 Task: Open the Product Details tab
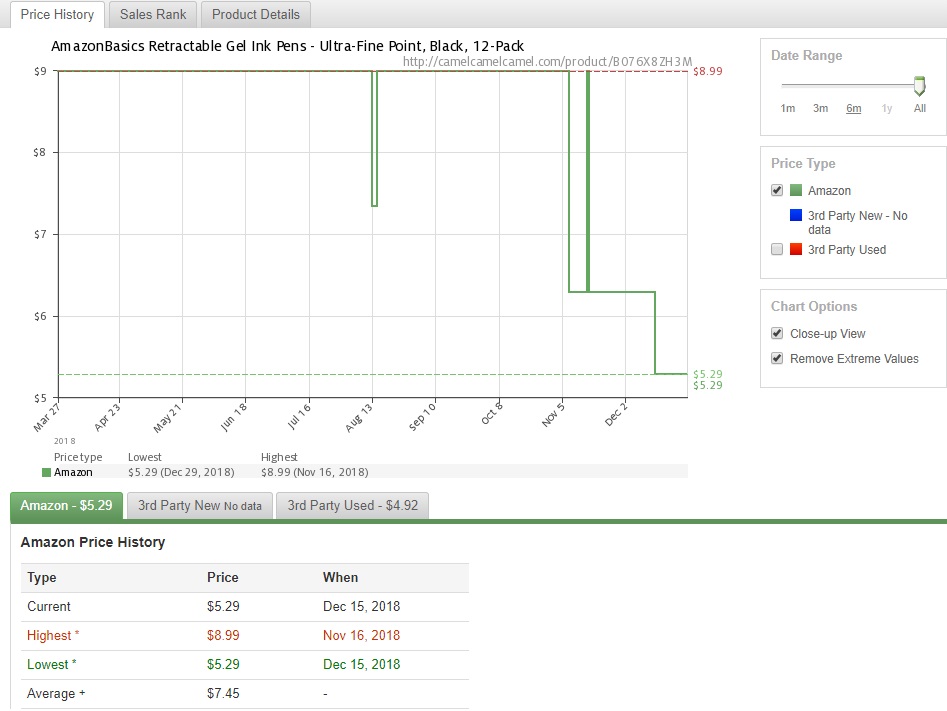coord(256,15)
